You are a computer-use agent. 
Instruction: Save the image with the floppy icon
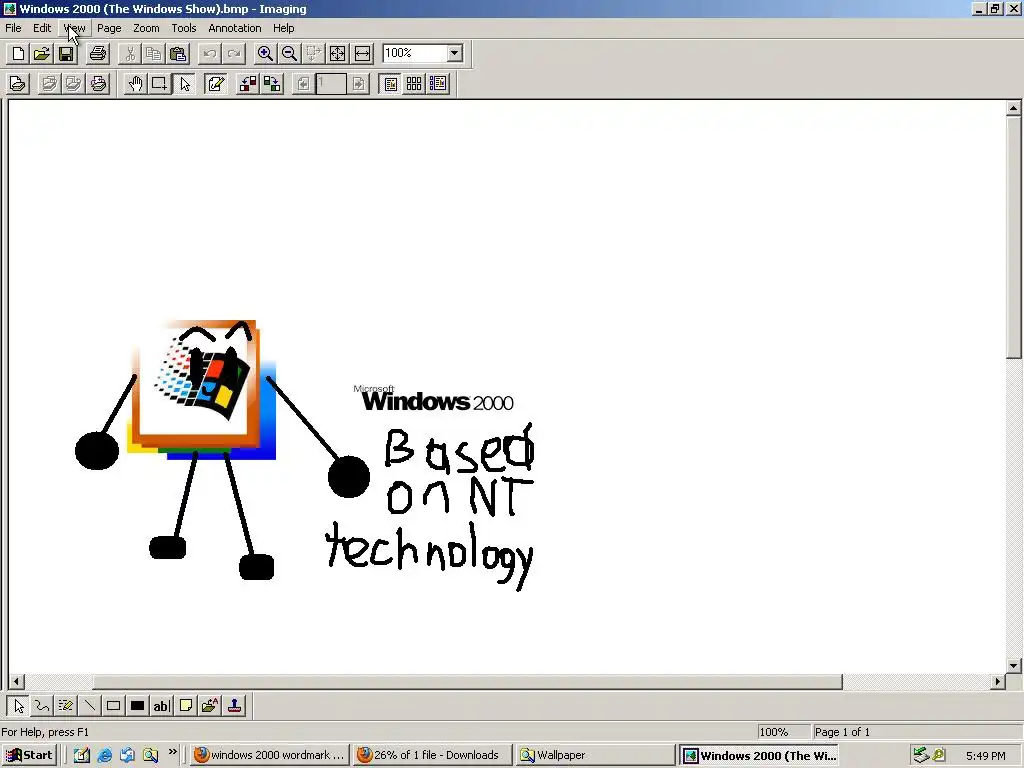tap(66, 54)
